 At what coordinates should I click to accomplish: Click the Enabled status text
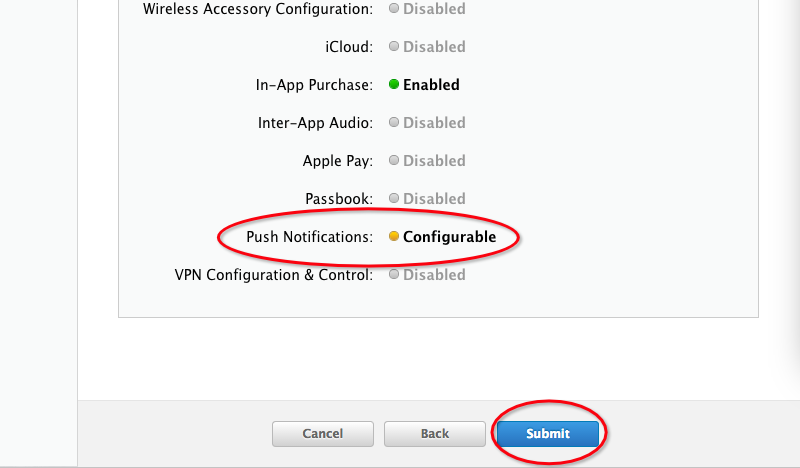pyautogui.click(x=431, y=85)
